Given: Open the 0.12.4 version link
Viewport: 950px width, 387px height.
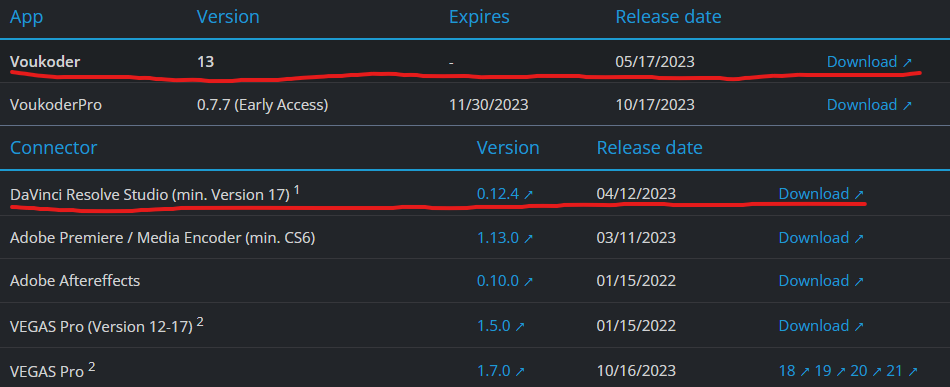Looking at the screenshot, I should click(x=505, y=194).
